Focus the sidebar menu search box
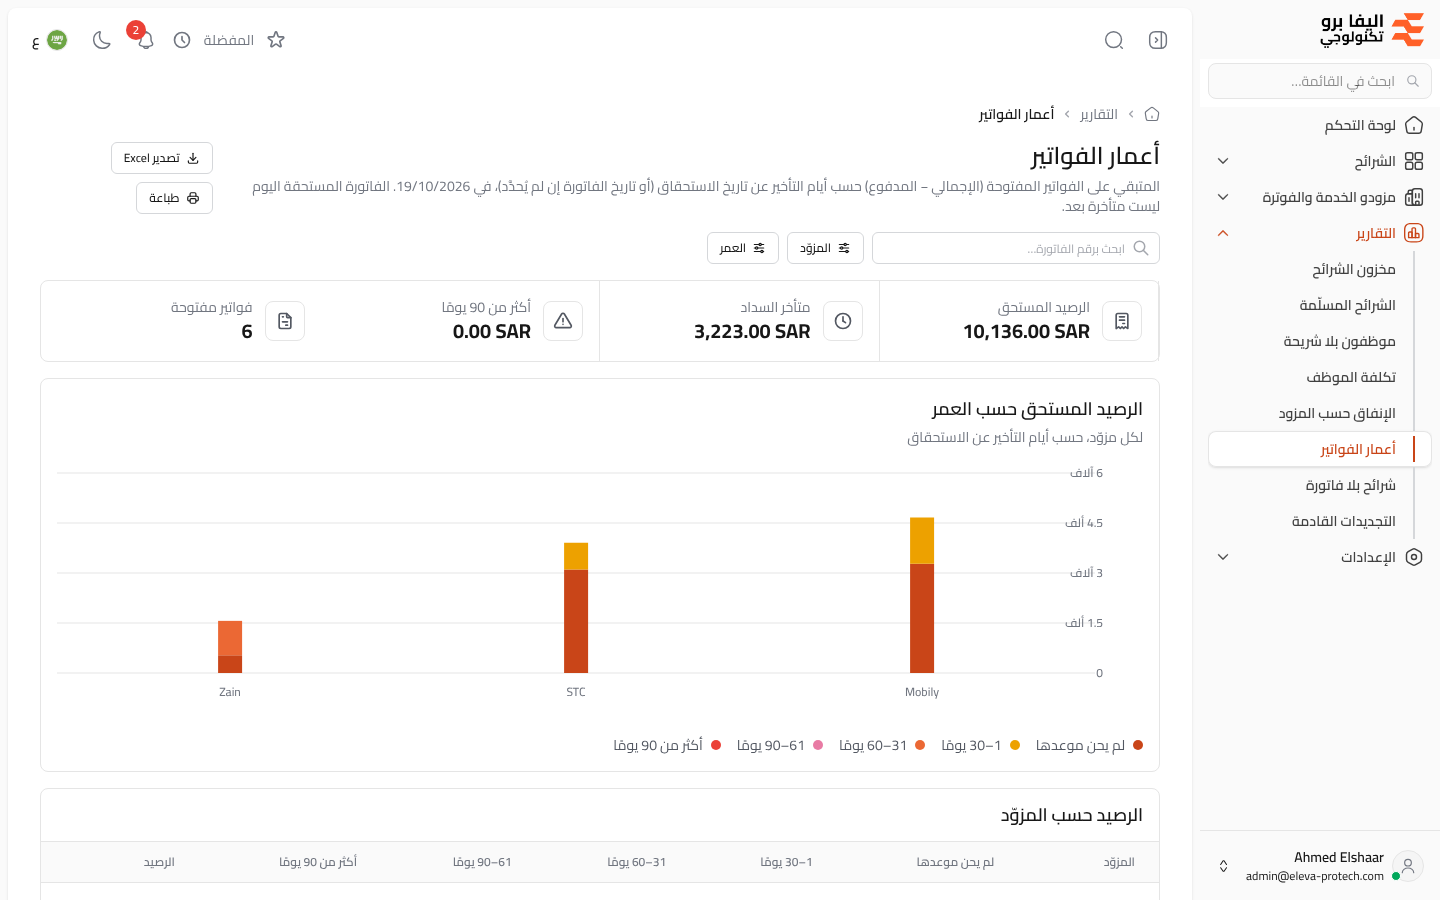 coord(1320,81)
